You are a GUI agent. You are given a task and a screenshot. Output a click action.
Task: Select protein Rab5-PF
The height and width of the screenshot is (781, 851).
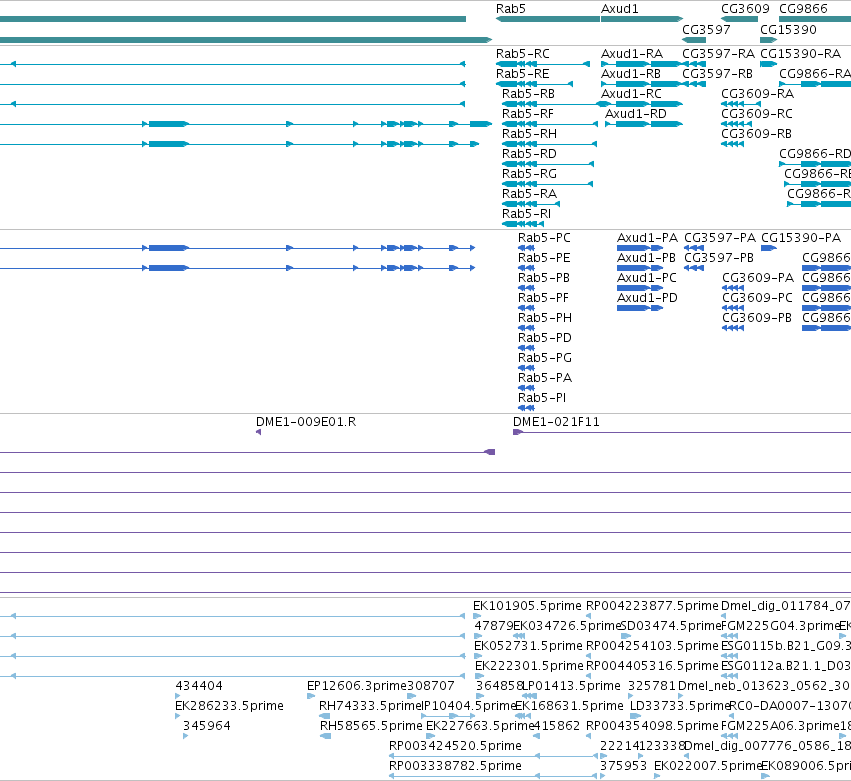point(544,299)
